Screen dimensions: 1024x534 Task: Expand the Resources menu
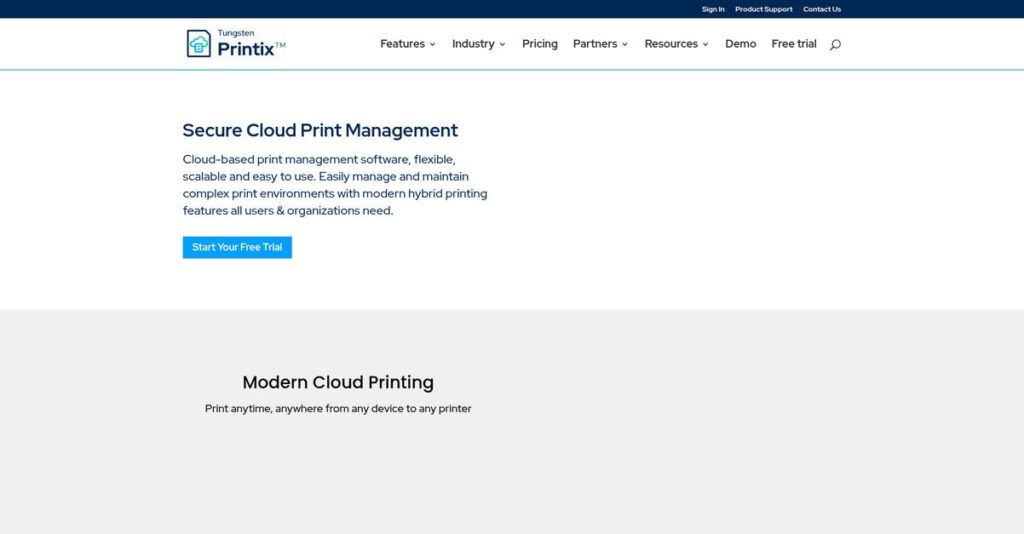(x=677, y=44)
